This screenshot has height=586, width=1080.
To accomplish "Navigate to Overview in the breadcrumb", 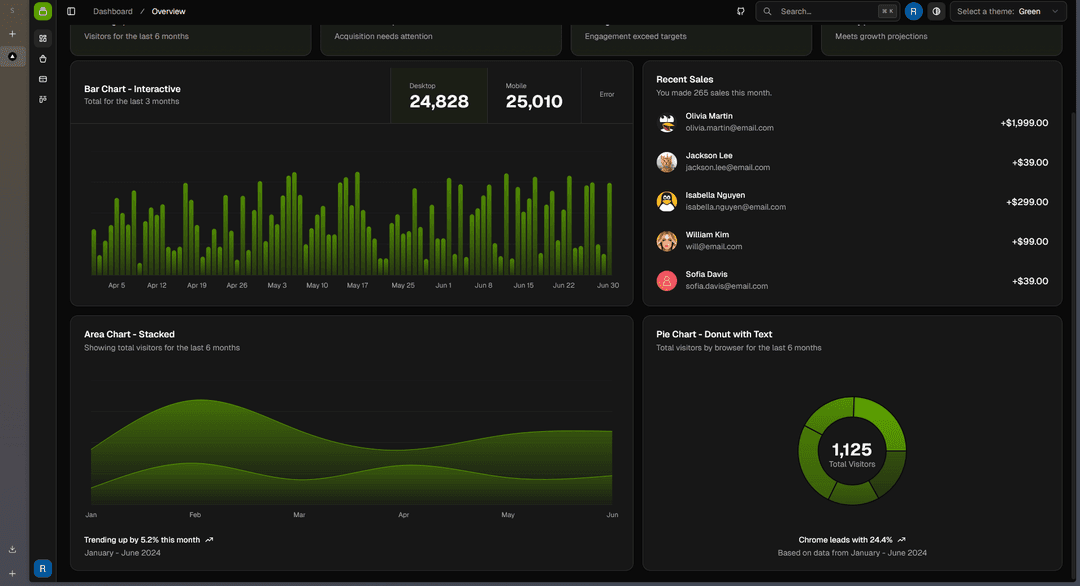I will click(x=168, y=11).
